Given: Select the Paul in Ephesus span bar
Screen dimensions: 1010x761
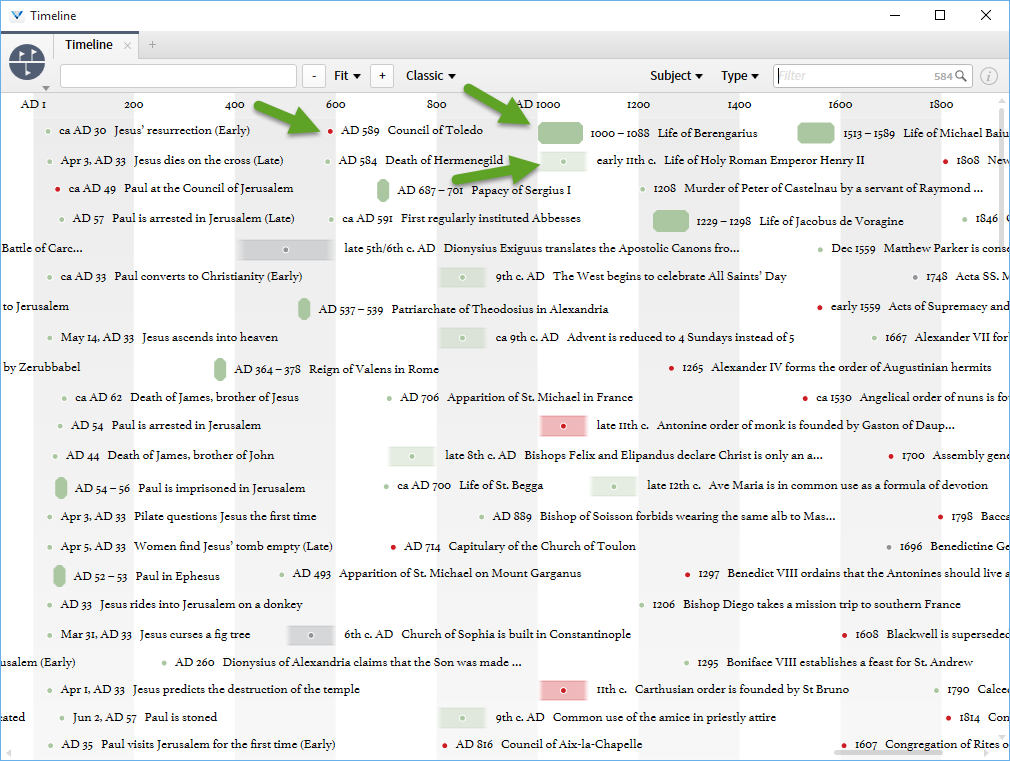Looking at the screenshot, I should (59, 576).
